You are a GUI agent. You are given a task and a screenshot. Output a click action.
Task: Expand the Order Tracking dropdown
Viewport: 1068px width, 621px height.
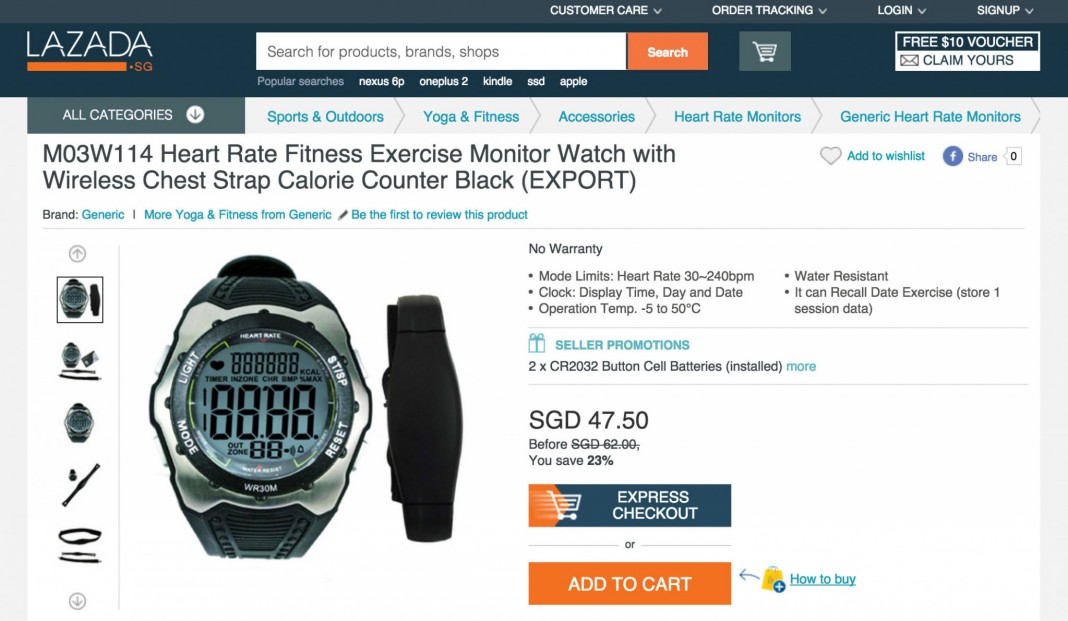click(x=769, y=10)
